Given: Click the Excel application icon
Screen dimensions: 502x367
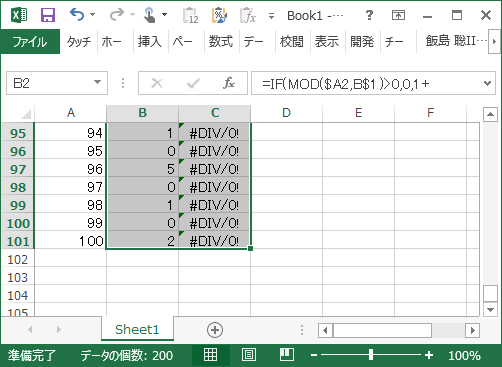Looking at the screenshot, I should 19,15.
